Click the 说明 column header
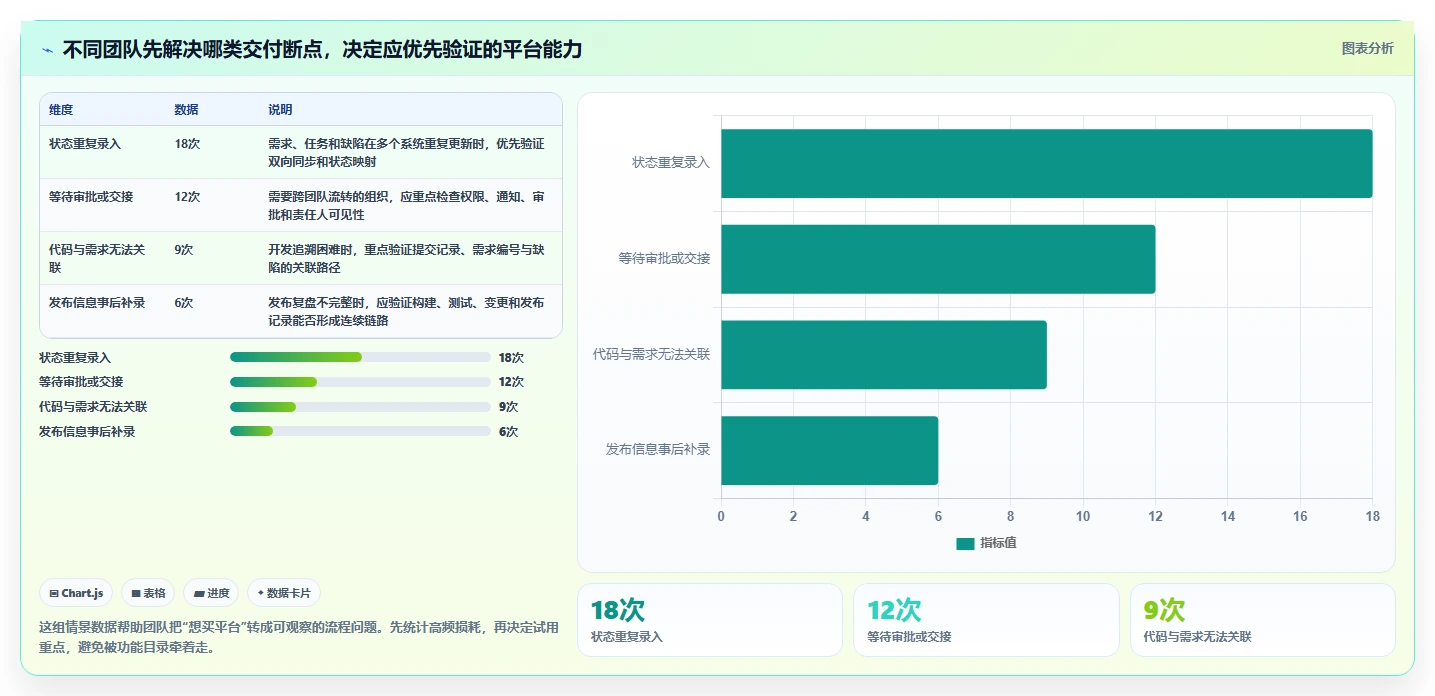This screenshot has width=1435, height=696. point(280,109)
